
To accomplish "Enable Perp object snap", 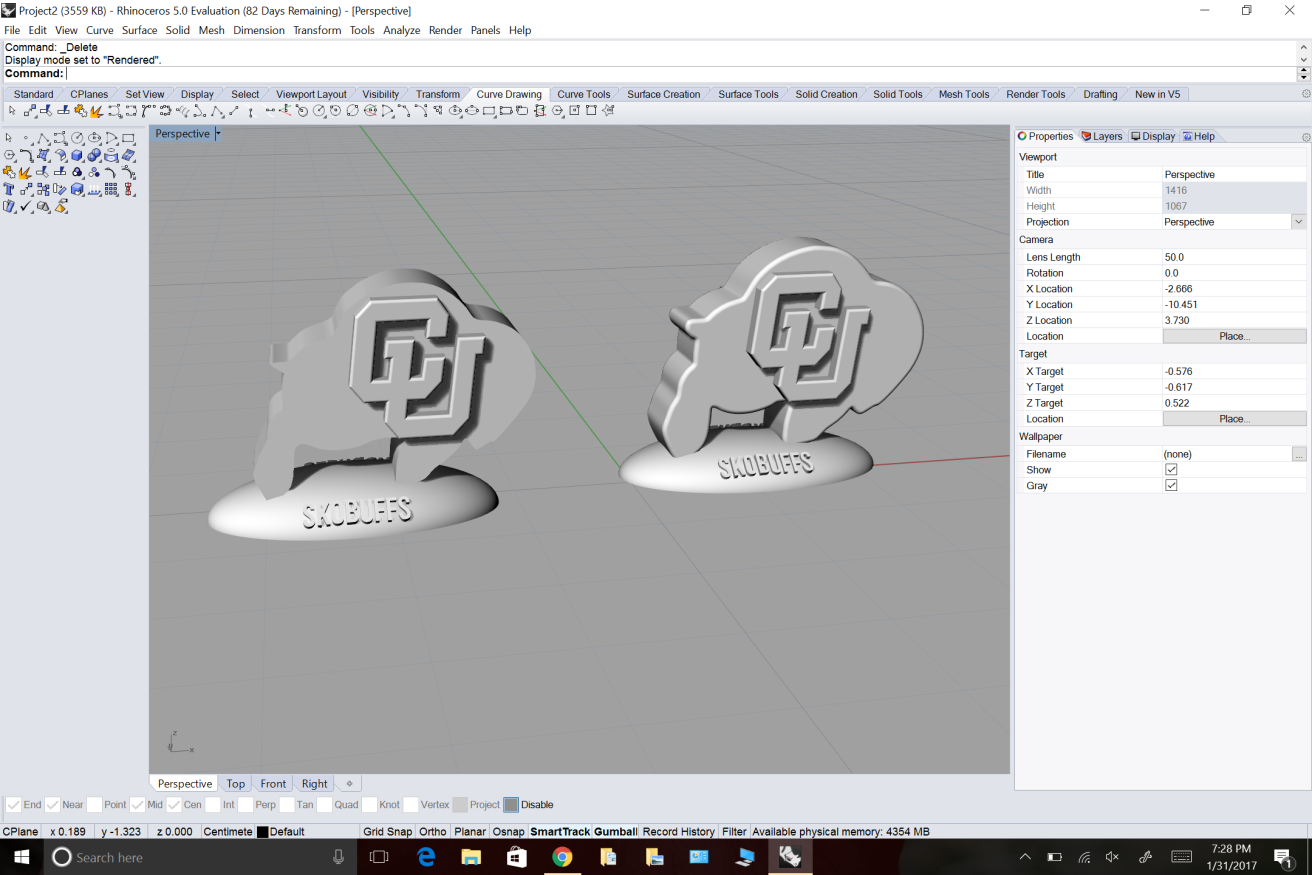I will coord(245,805).
